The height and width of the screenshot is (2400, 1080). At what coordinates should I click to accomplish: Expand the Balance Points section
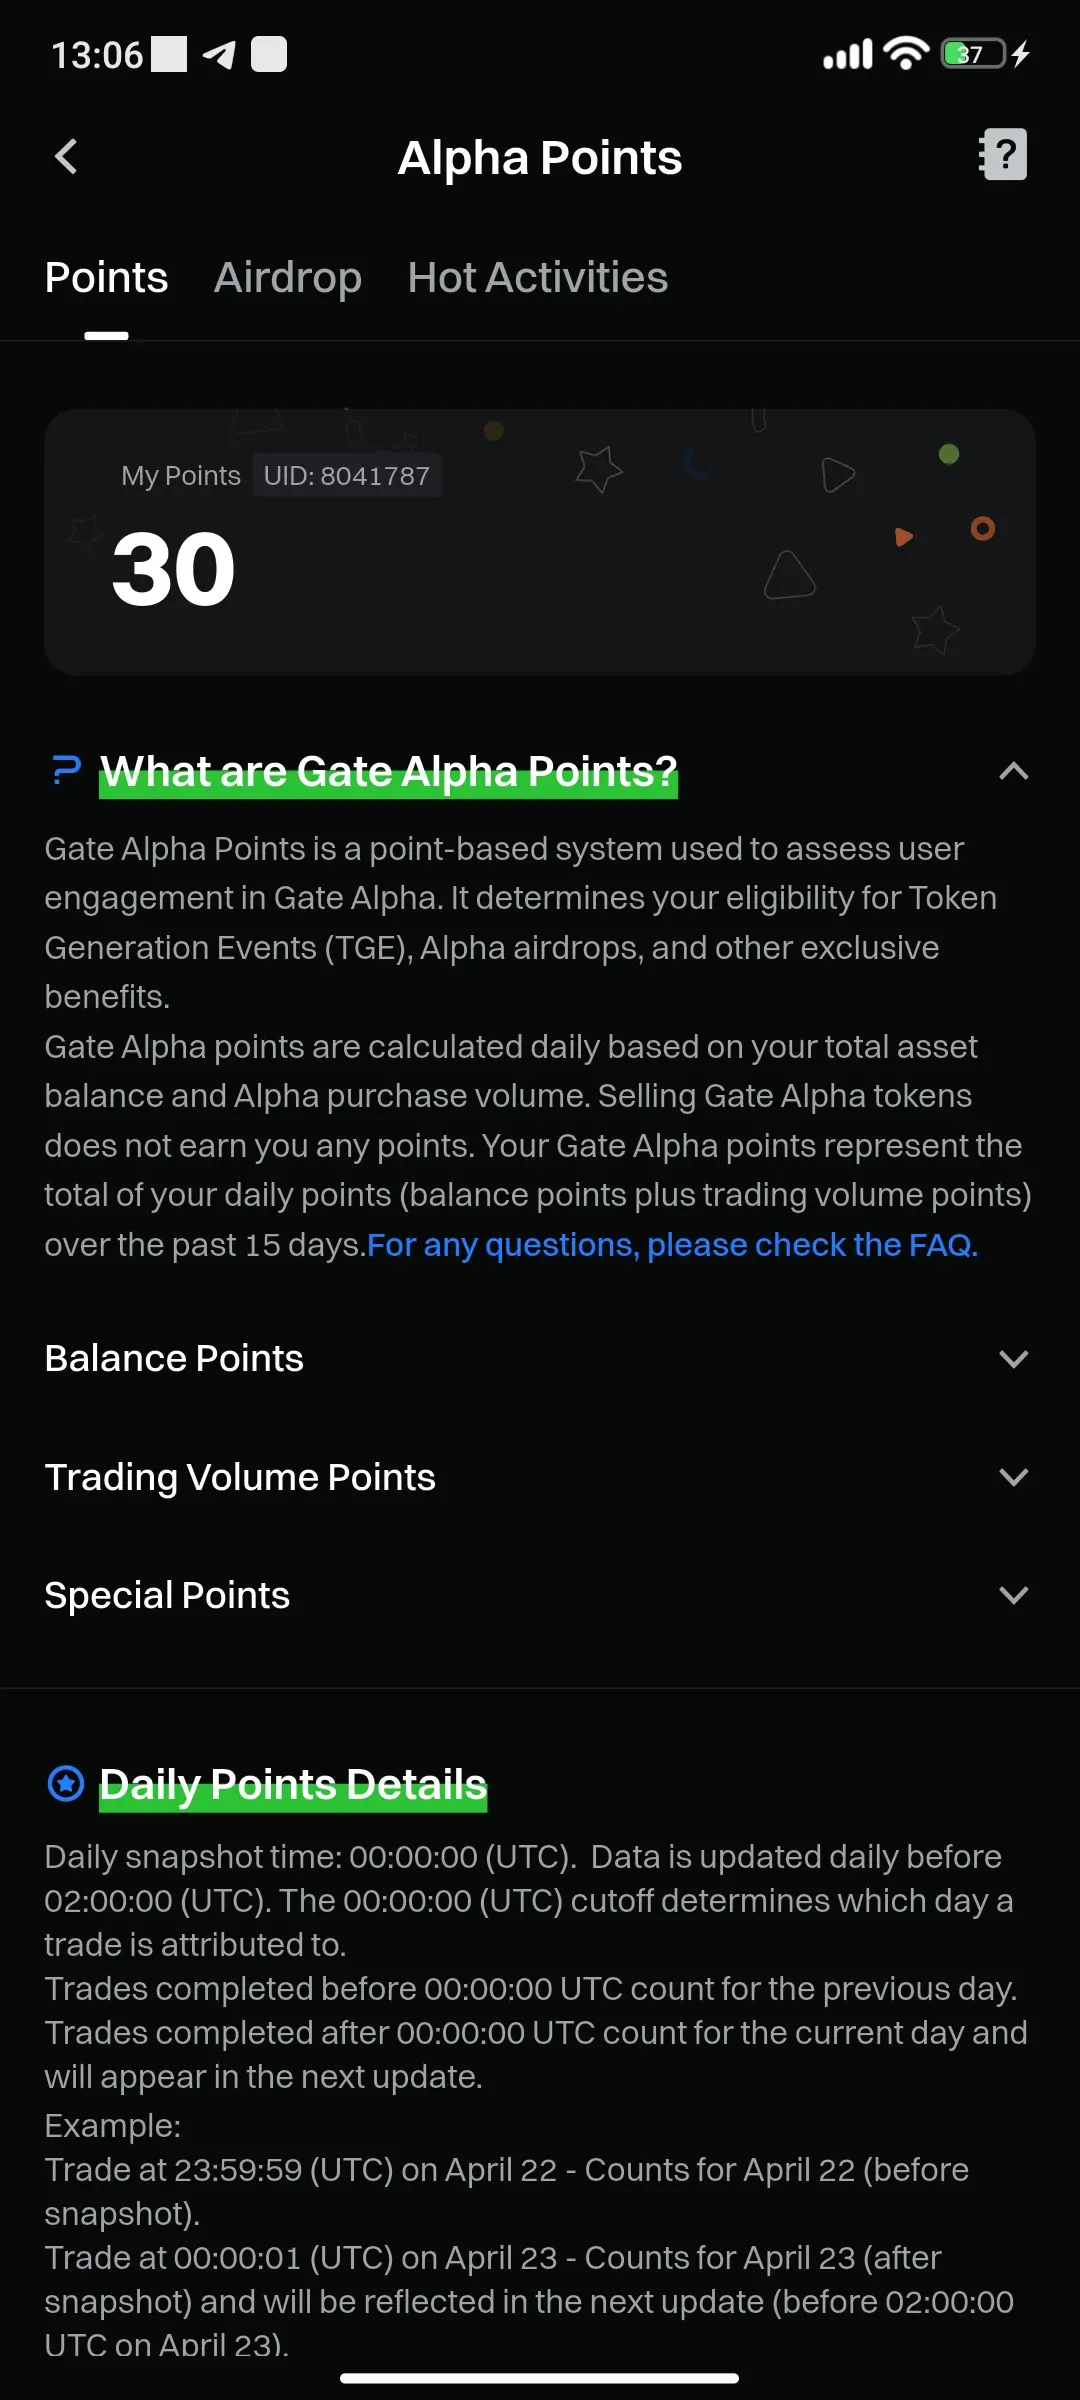click(540, 1358)
